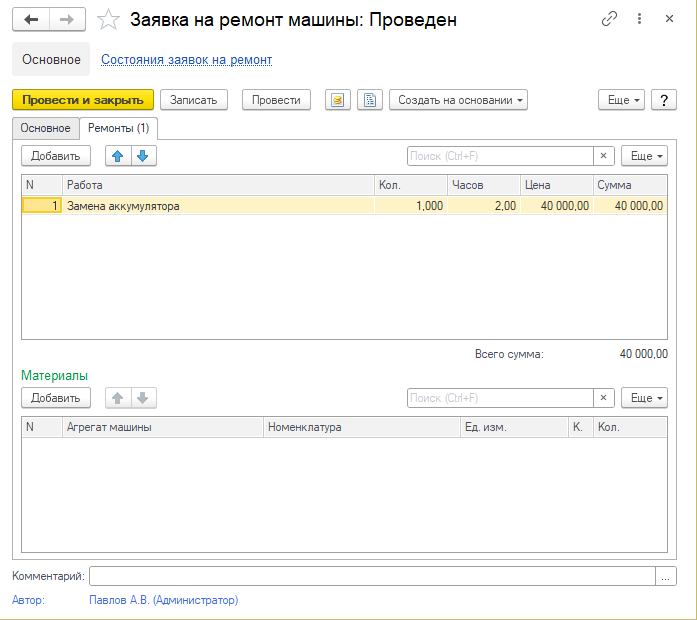Add a row to the materials table

coord(56,398)
